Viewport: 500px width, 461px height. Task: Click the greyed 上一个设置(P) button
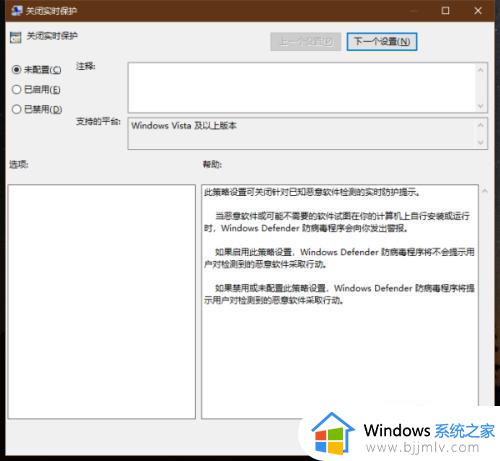click(306, 42)
